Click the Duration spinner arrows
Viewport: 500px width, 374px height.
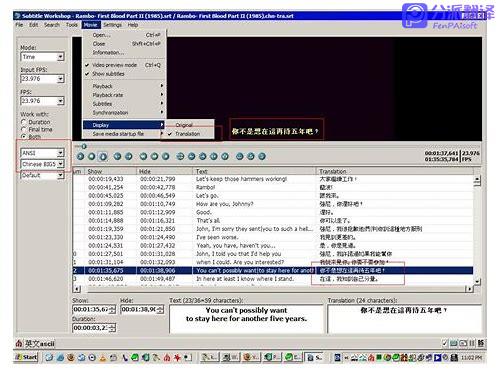pyautogui.click(x=113, y=328)
